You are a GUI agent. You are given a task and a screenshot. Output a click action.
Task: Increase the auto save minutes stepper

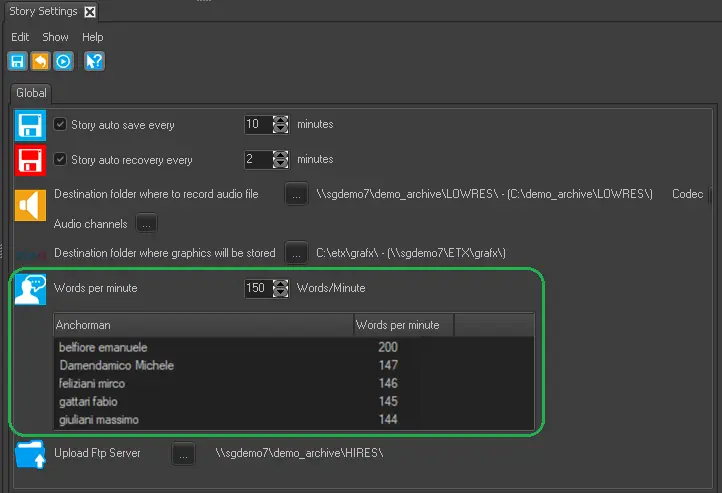point(280,120)
